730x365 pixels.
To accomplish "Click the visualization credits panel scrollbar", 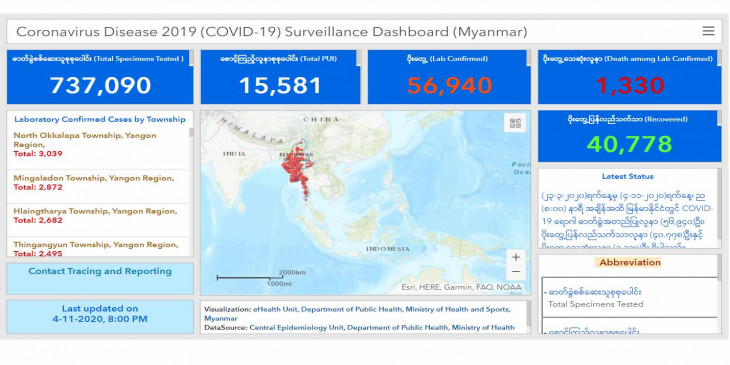I will (x=528, y=314).
